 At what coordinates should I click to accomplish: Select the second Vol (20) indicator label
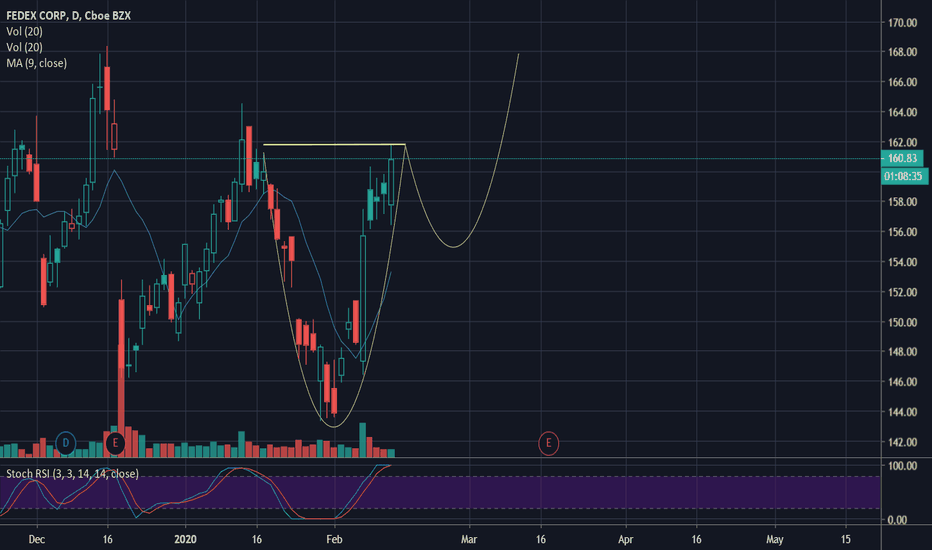click(24, 47)
